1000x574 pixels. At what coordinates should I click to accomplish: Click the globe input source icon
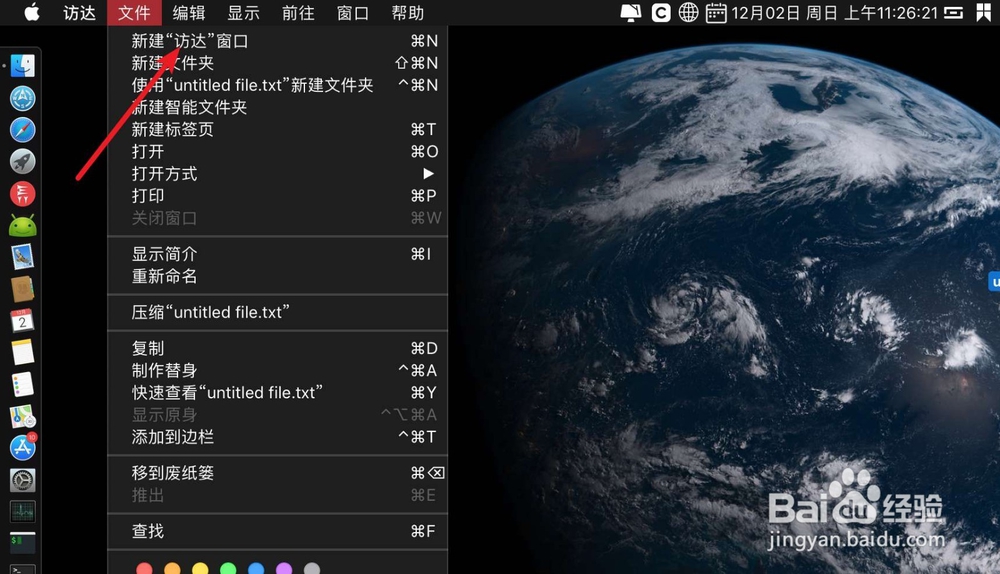click(x=688, y=13)
